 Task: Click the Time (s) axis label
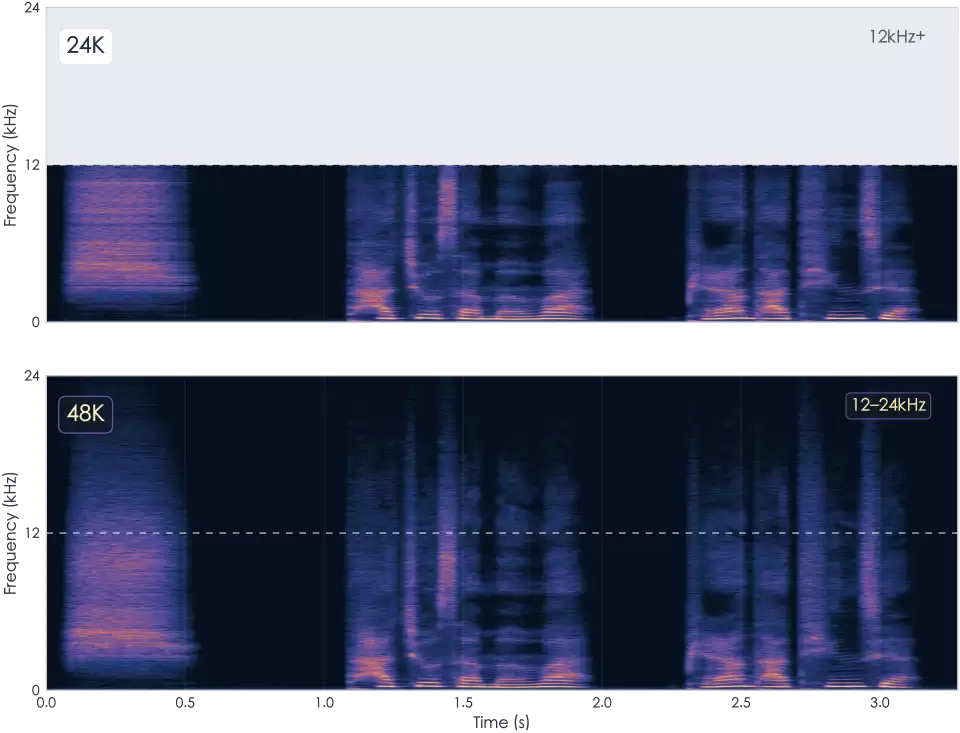pos(501,723)
